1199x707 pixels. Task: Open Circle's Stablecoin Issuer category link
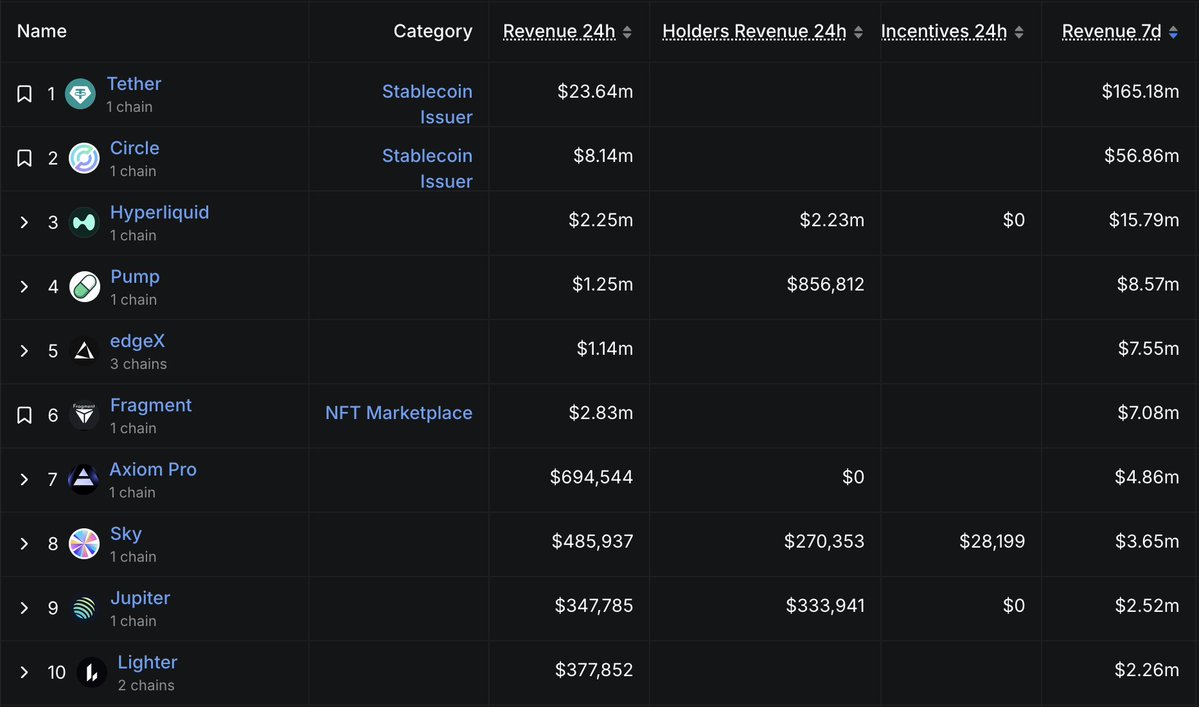[x=427, y=168]
